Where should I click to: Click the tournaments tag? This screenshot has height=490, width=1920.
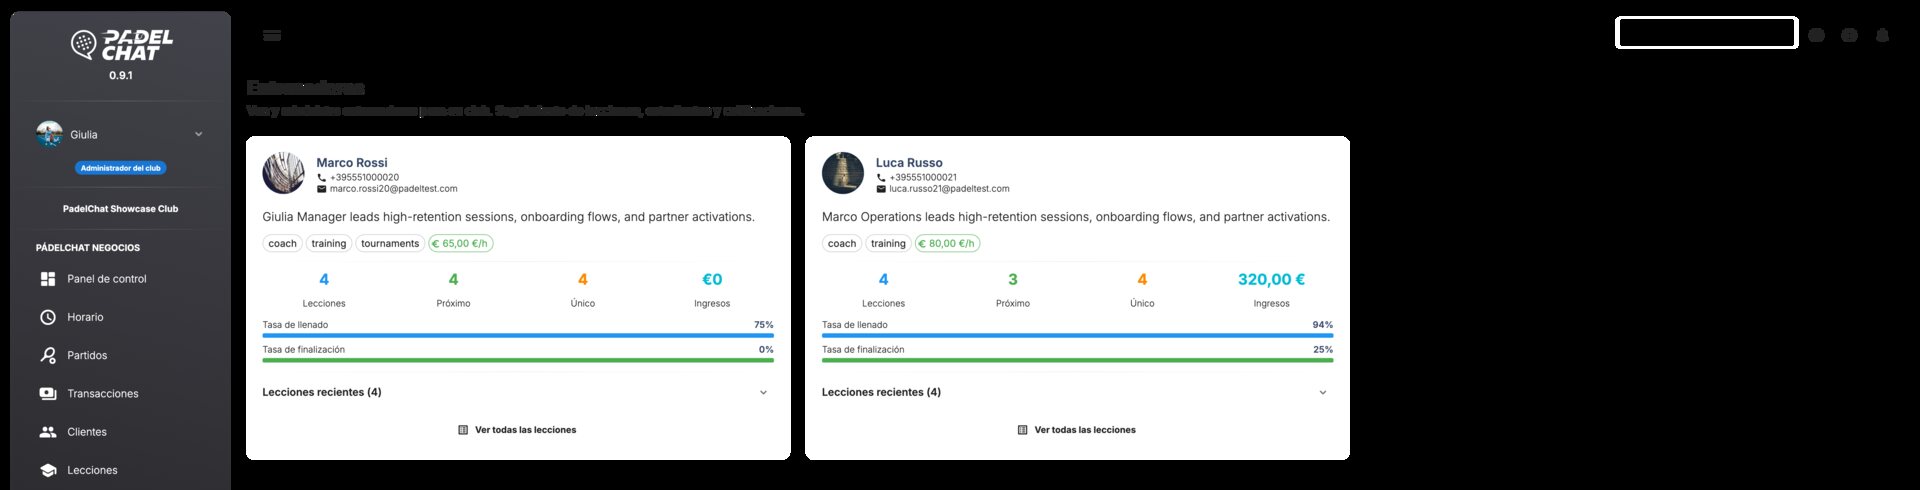[390, 243]
